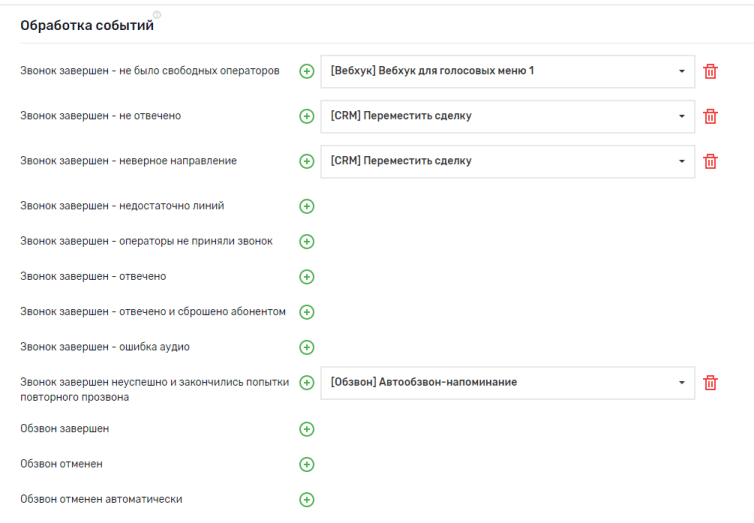Expand dropdown in 'Звонок завершен - не отвечено' row
Screen dimensions: 754x523
click(x=681, y=116)
